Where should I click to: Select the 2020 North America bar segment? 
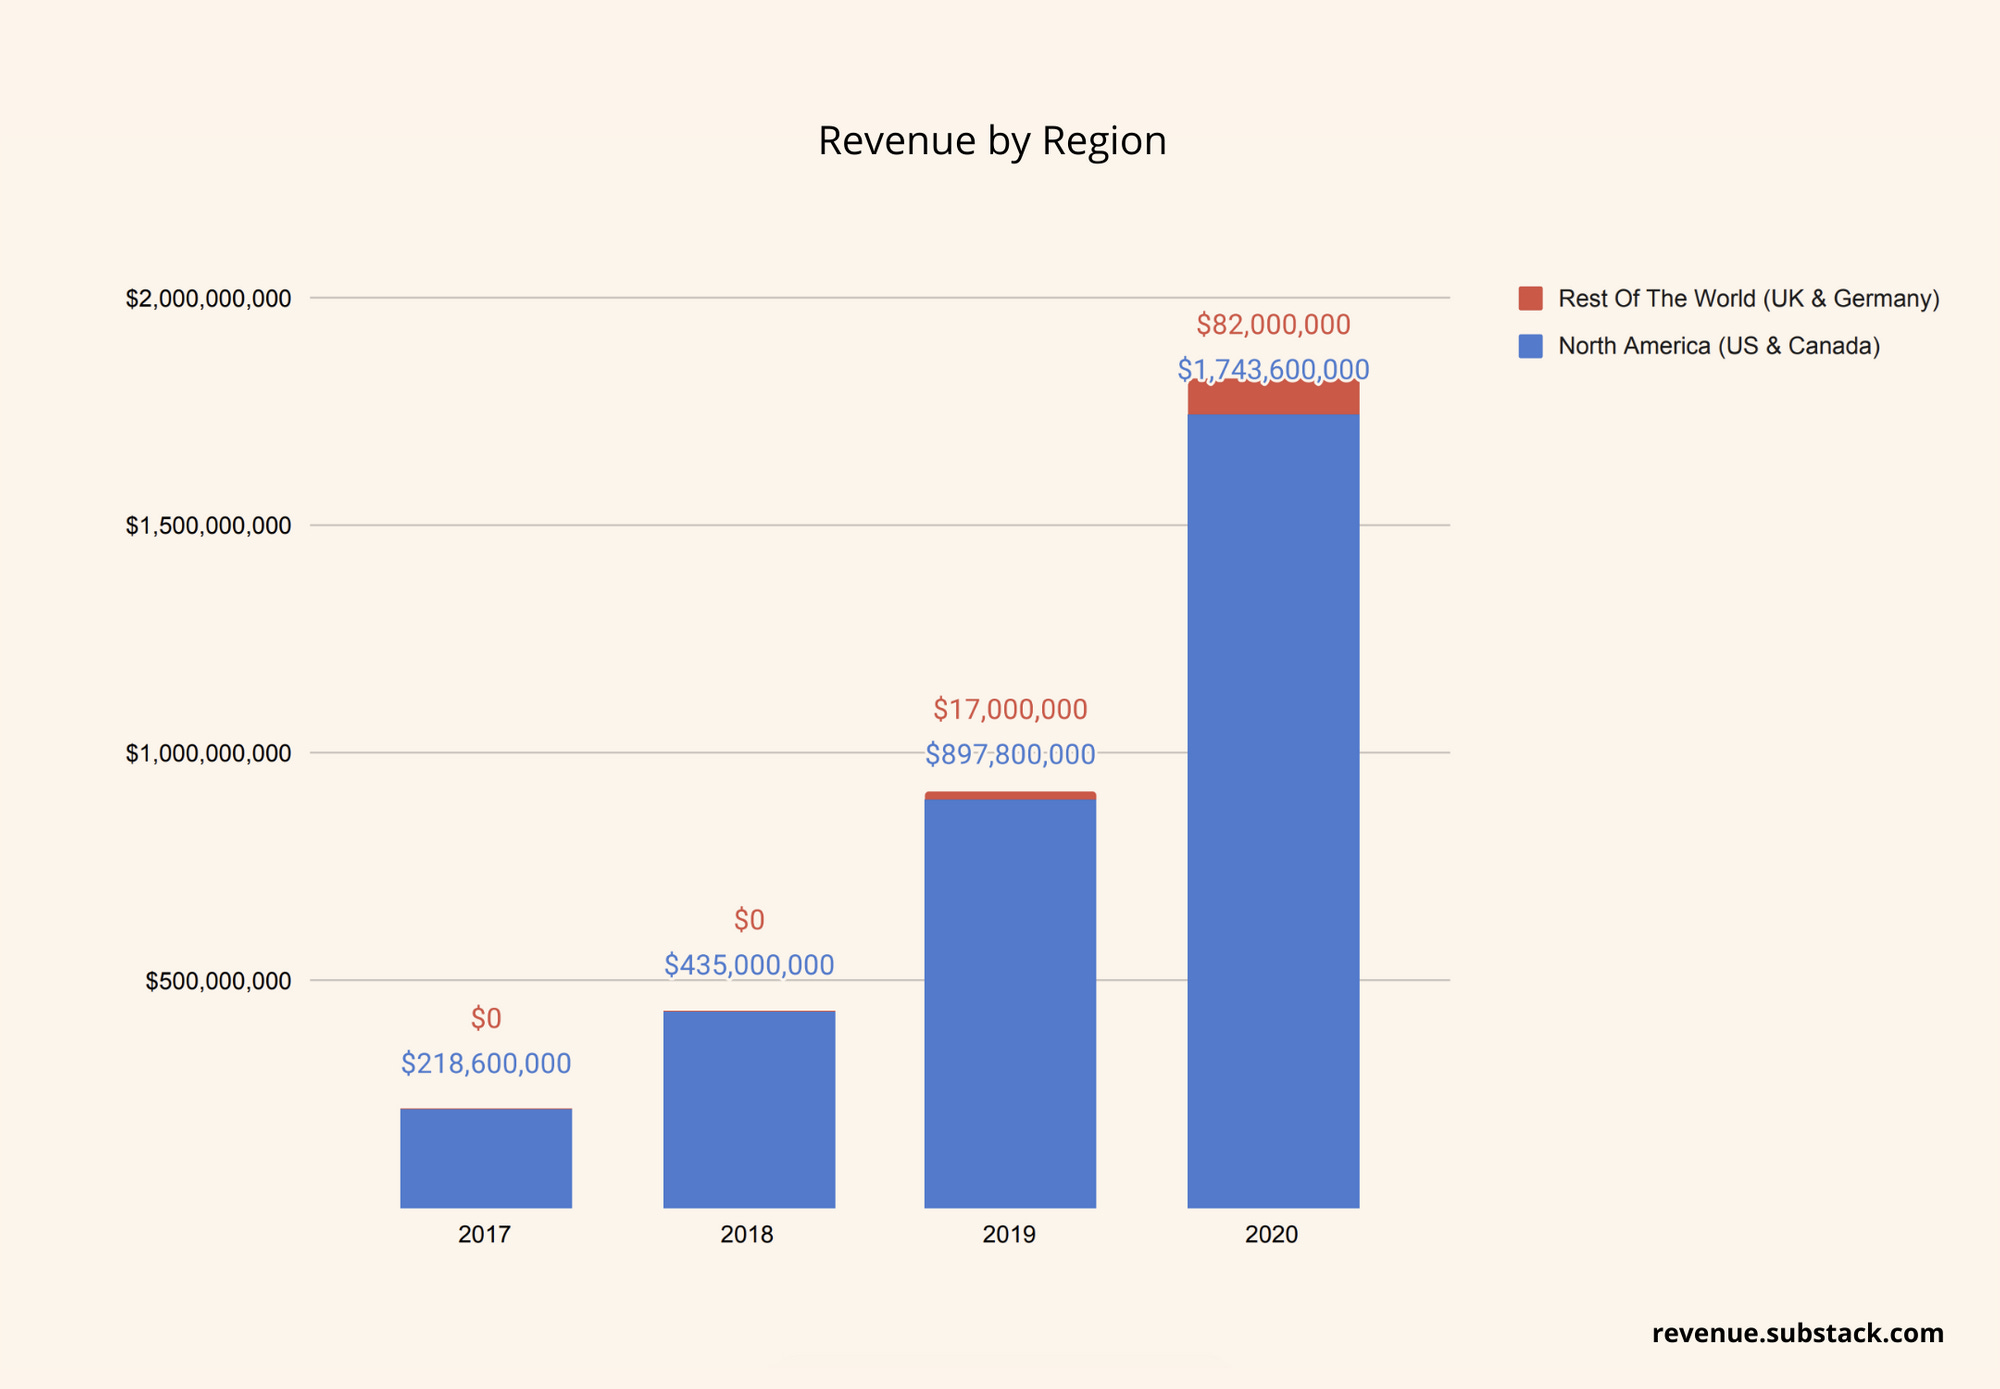(1271, 800)
